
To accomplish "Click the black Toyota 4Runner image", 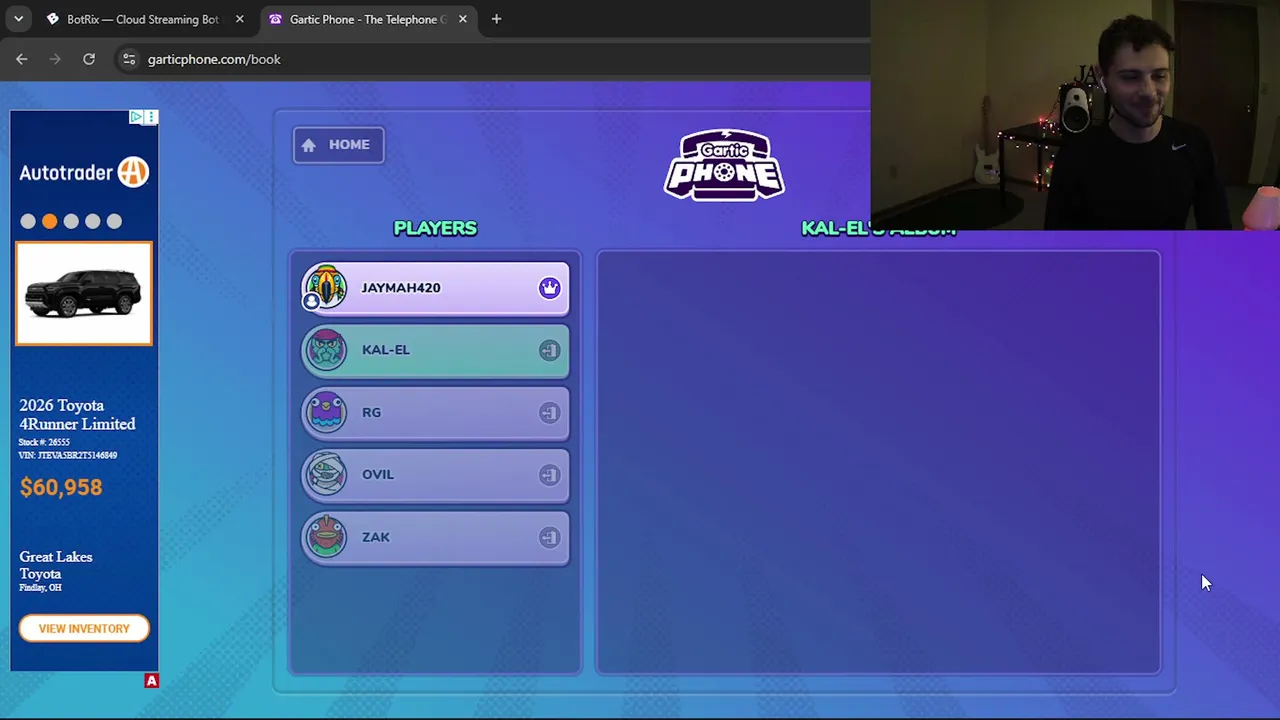I will pos(84,294).
